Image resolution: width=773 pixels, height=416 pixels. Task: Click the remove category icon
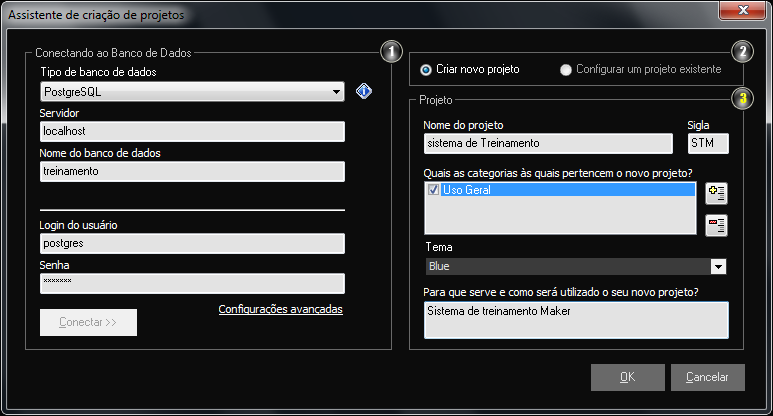716,225
